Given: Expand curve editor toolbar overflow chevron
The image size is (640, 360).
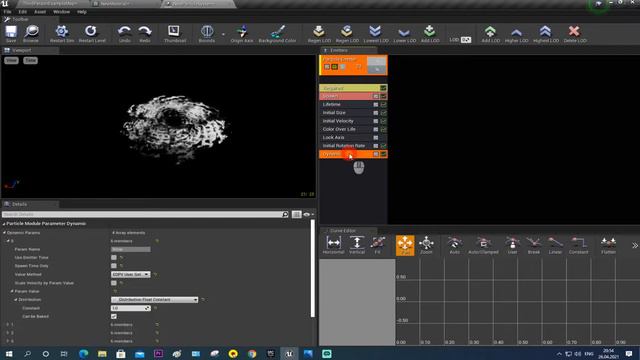Looking at the screenshot, I should 635,245.
